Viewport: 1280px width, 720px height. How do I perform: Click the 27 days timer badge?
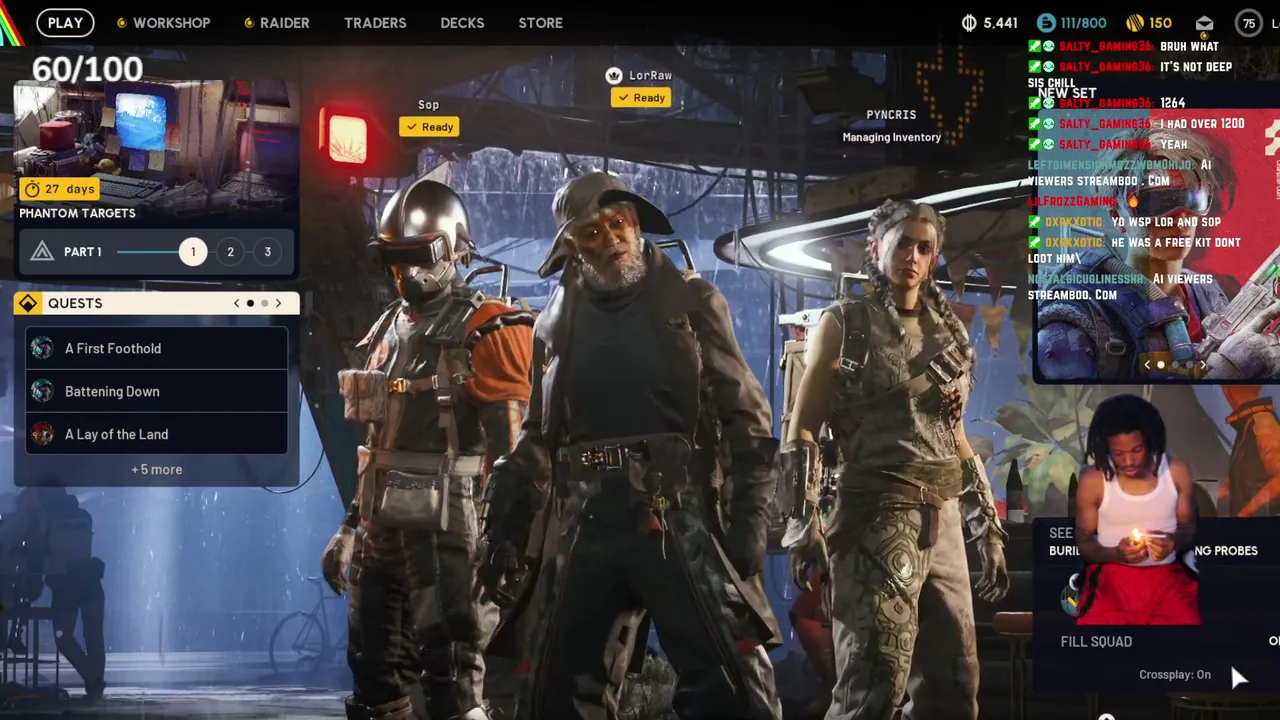point(60,189)
